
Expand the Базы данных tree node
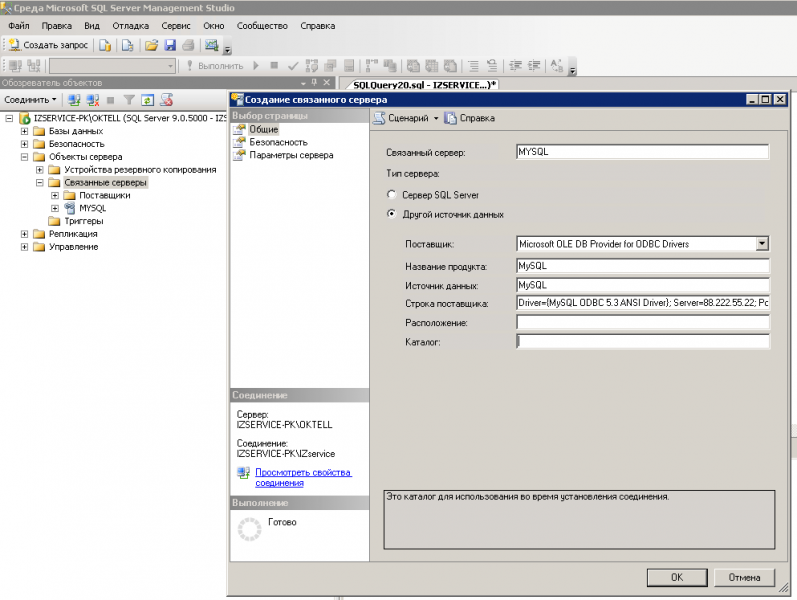24,131
